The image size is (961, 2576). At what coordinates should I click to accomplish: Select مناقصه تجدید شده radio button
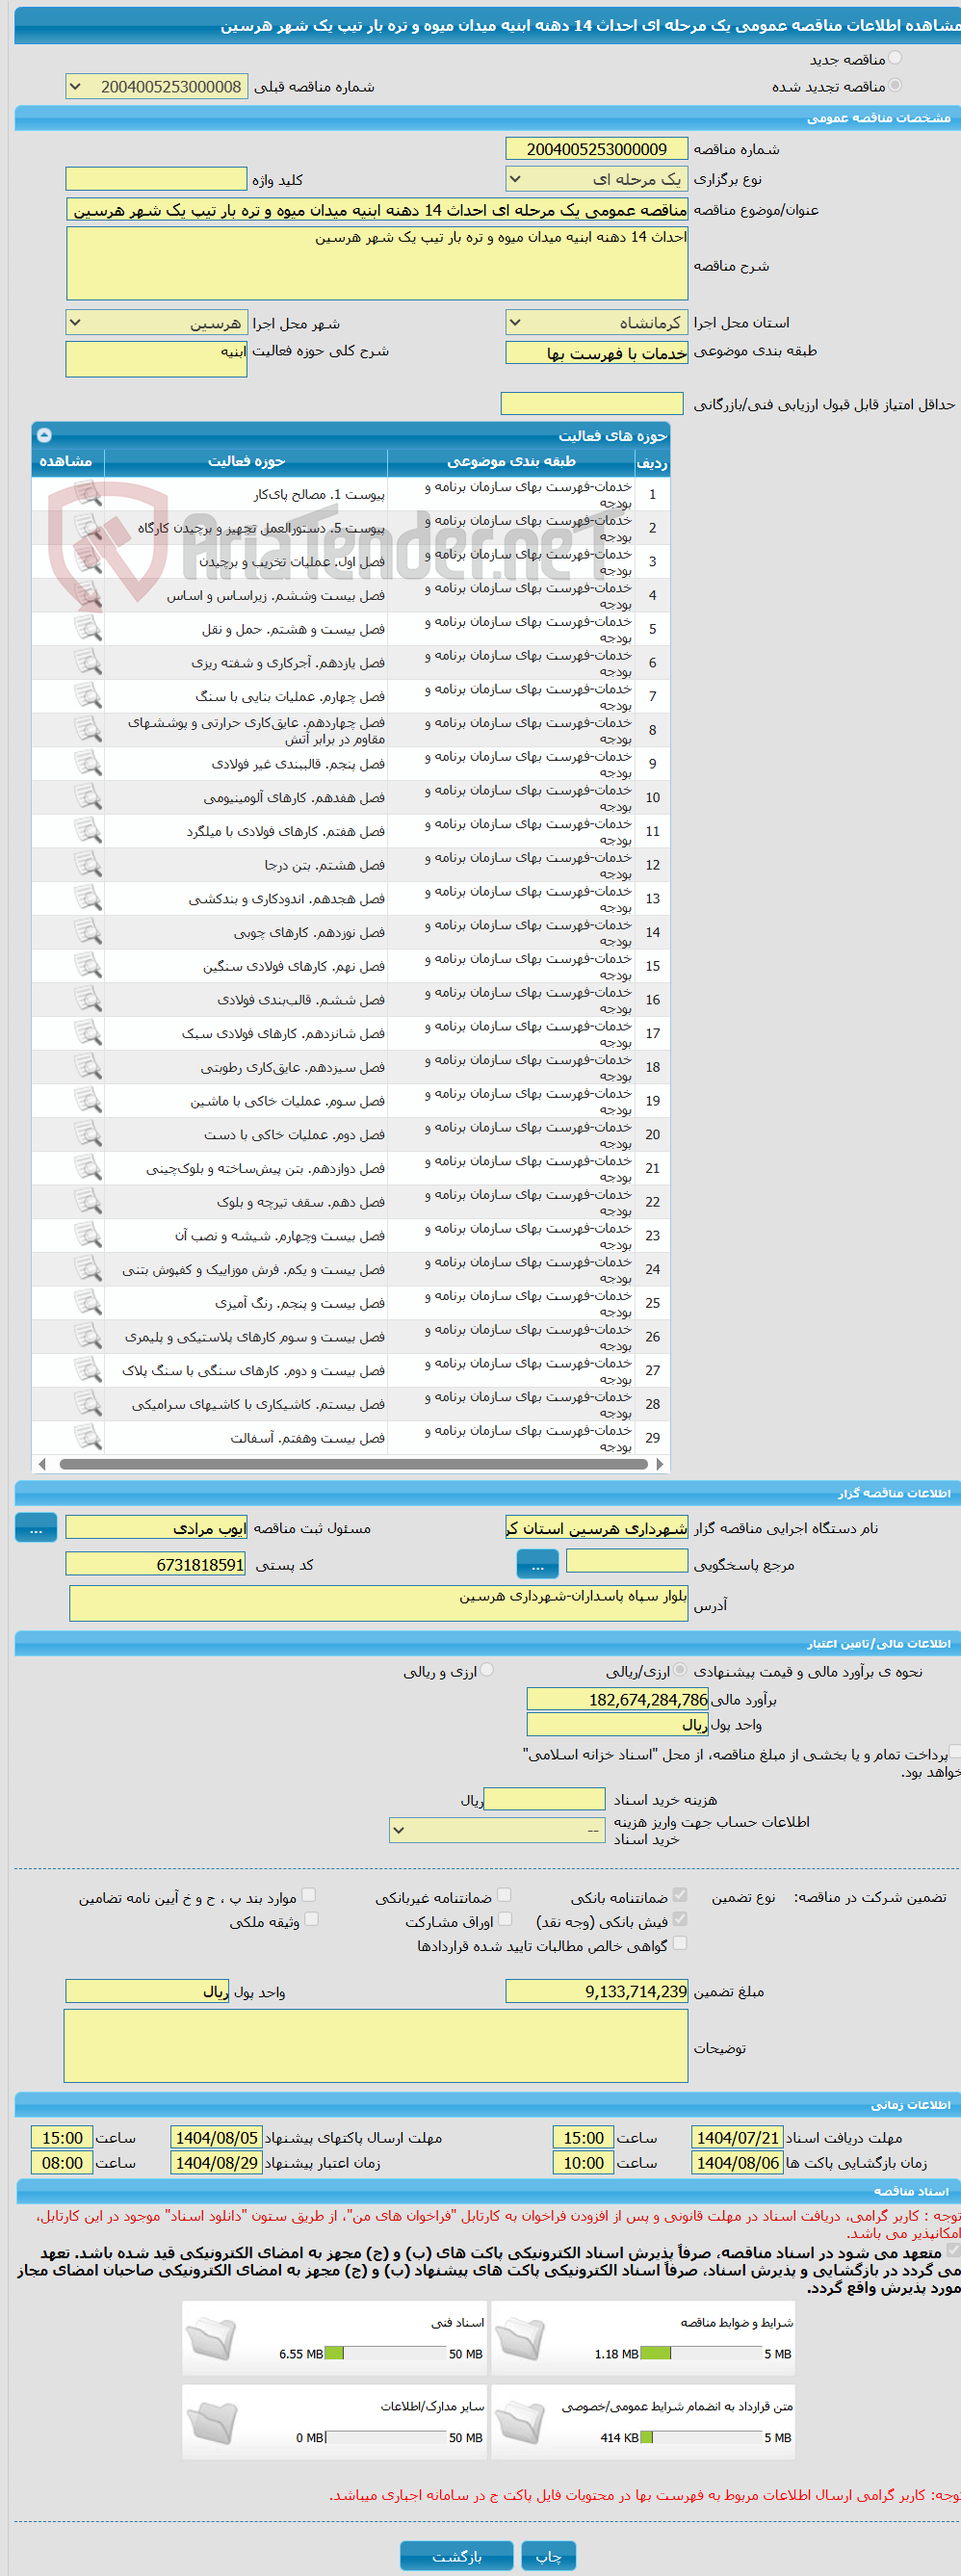[895, 85]
